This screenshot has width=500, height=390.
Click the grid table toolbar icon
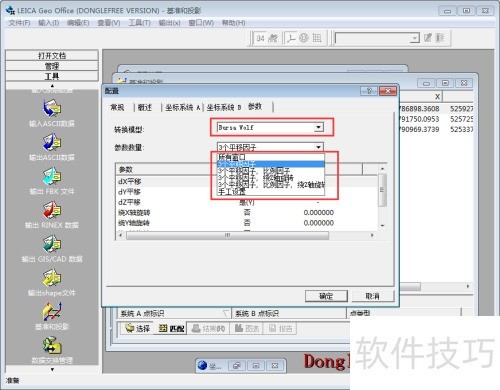point(317,38)
